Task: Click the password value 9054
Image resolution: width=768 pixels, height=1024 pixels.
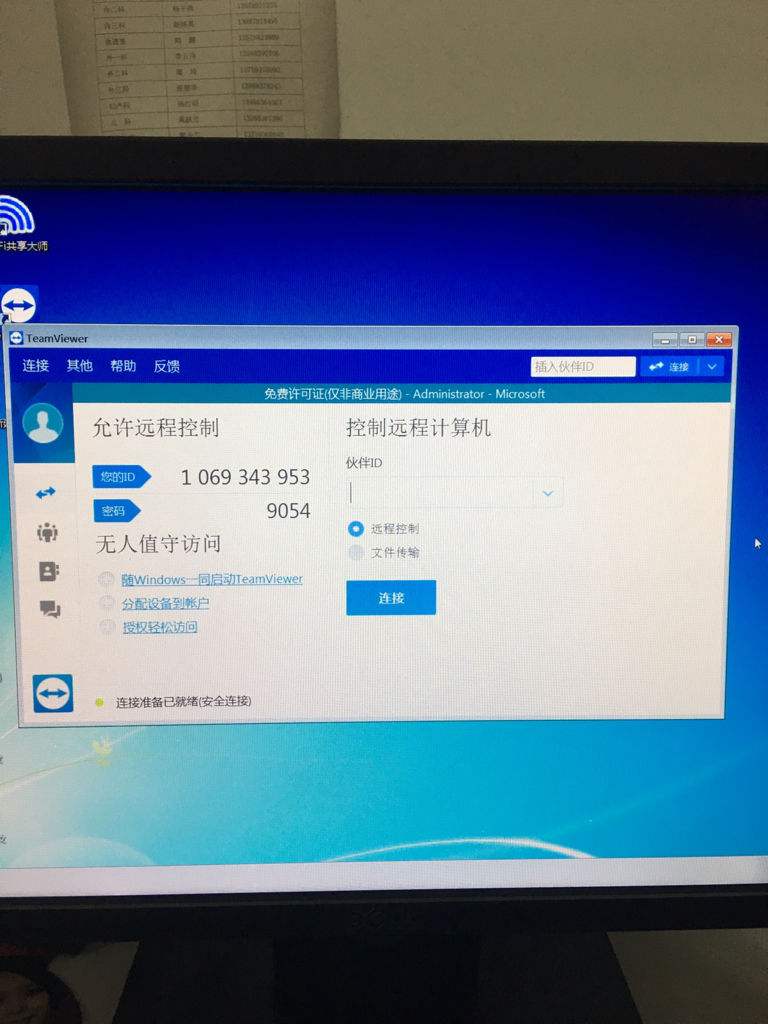Action: pos(288,511)
